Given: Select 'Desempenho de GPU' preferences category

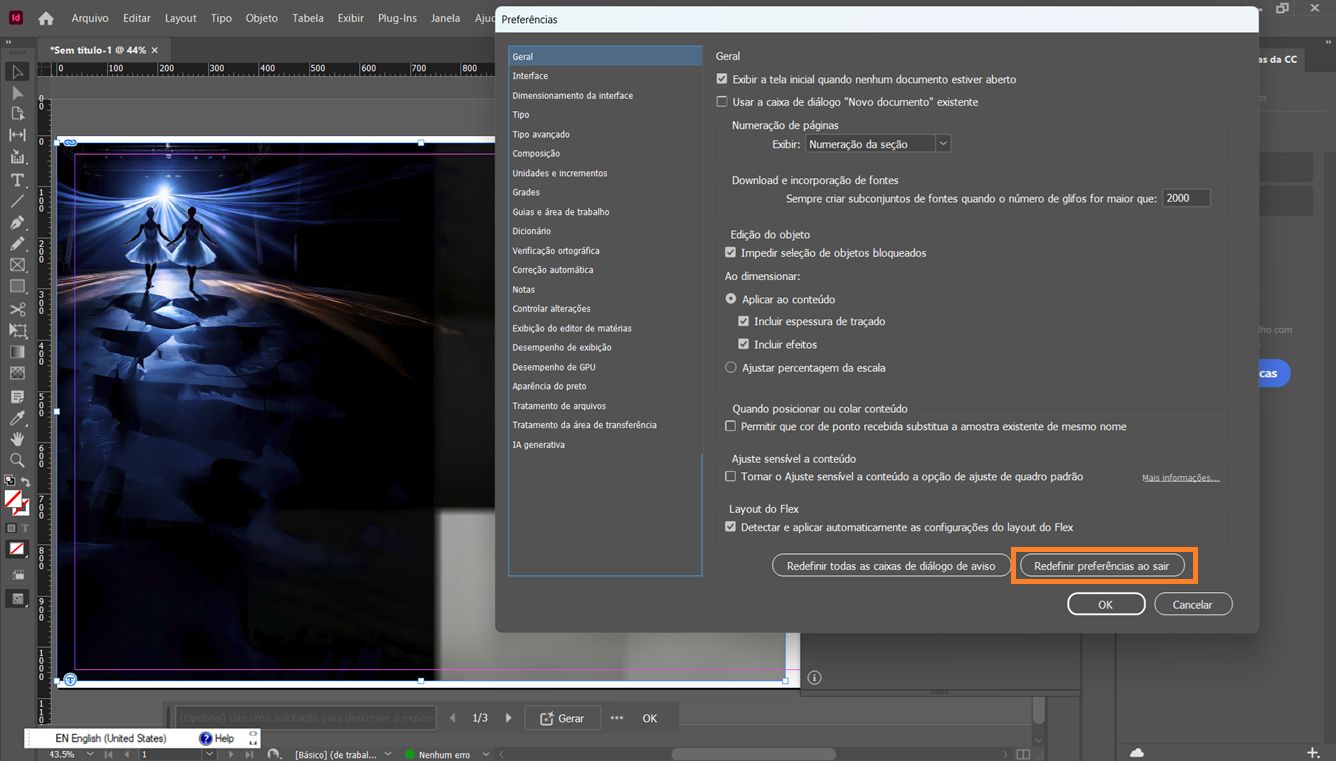Looking at the screenshot, I should coord(604,367).
